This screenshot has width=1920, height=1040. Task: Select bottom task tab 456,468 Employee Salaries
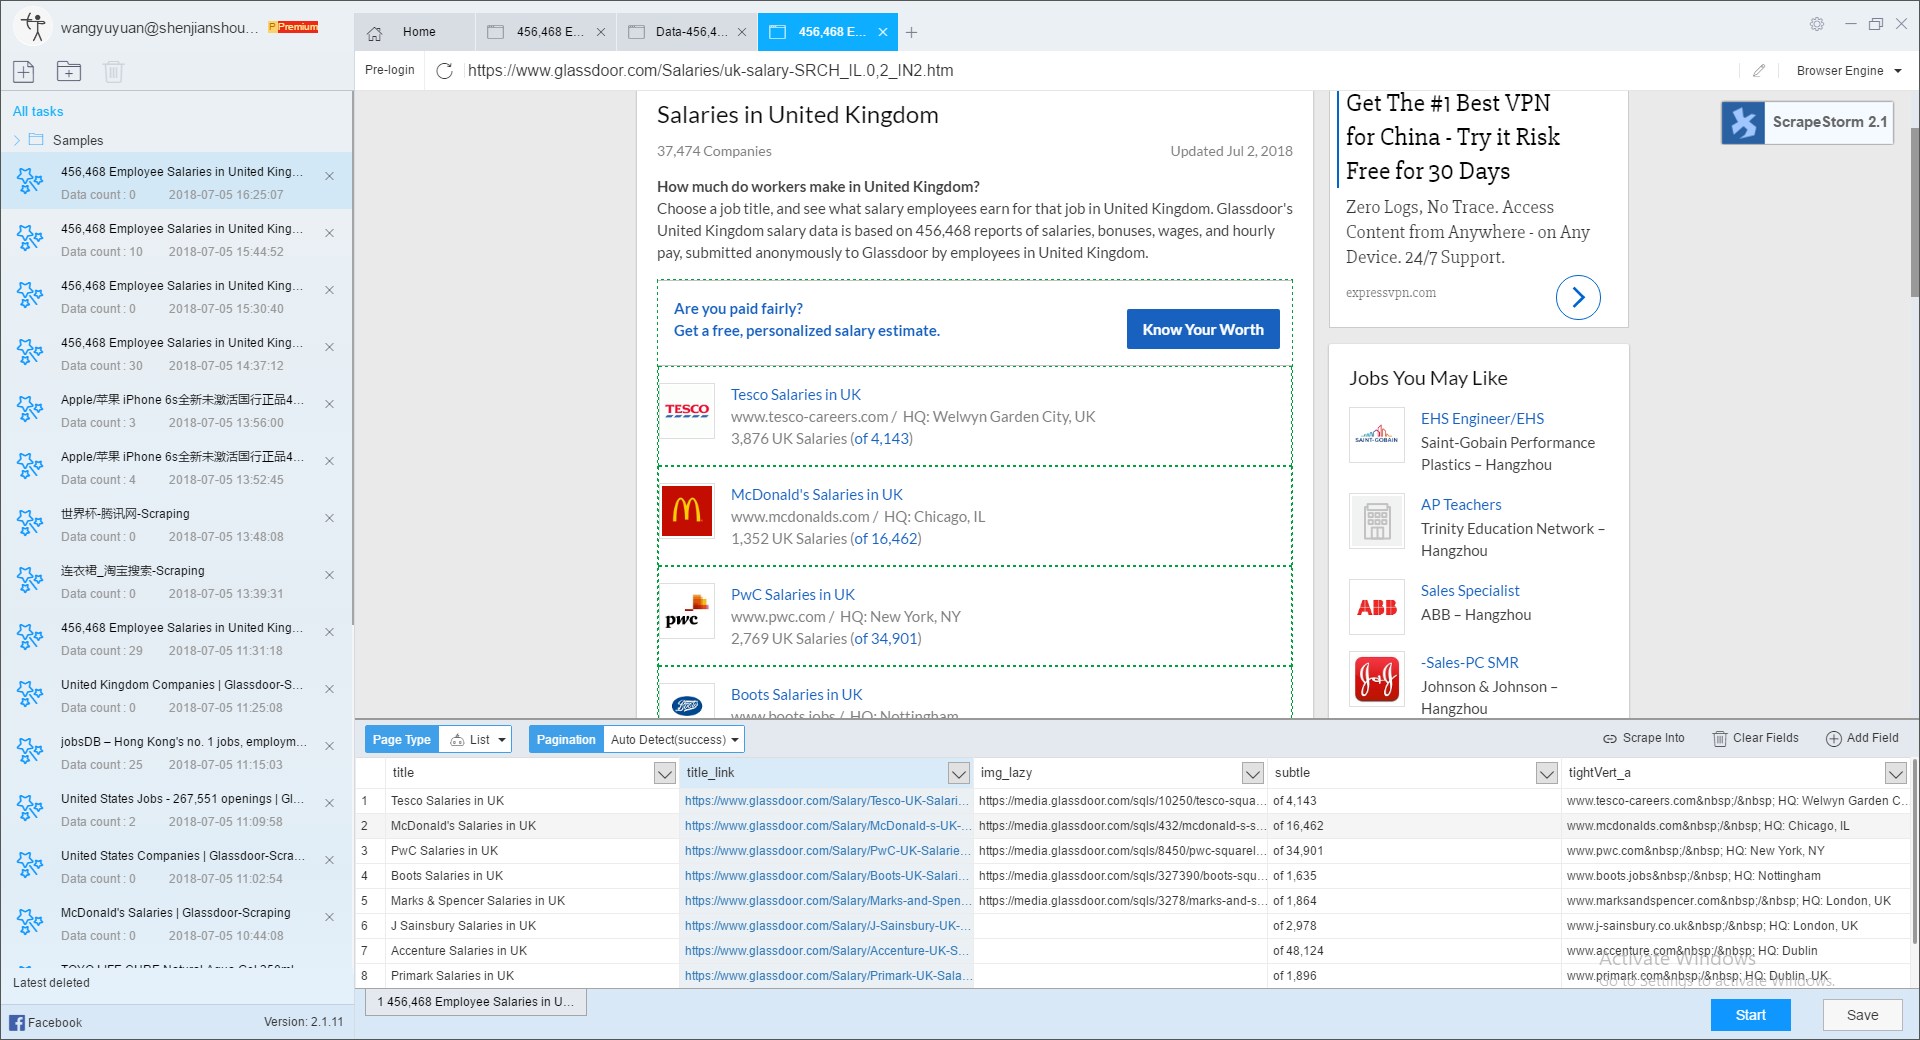click(476, 1002)
